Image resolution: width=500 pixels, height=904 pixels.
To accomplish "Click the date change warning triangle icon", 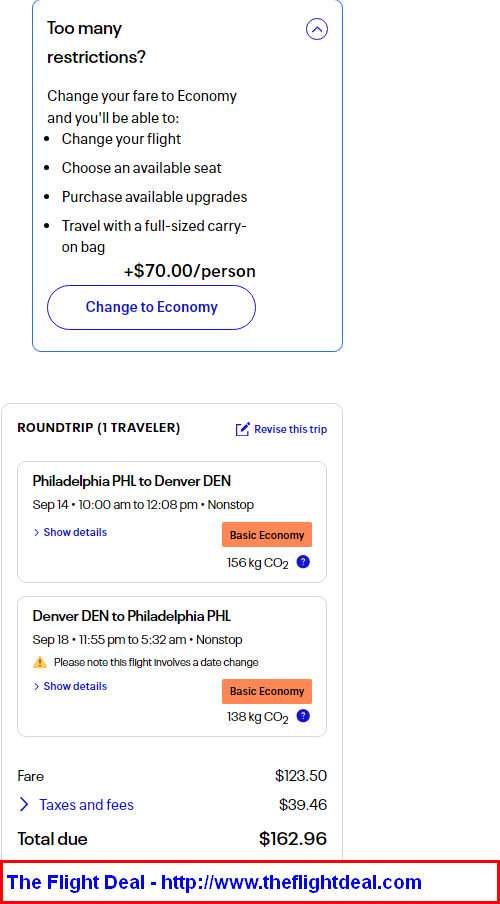I will (40, 662).
